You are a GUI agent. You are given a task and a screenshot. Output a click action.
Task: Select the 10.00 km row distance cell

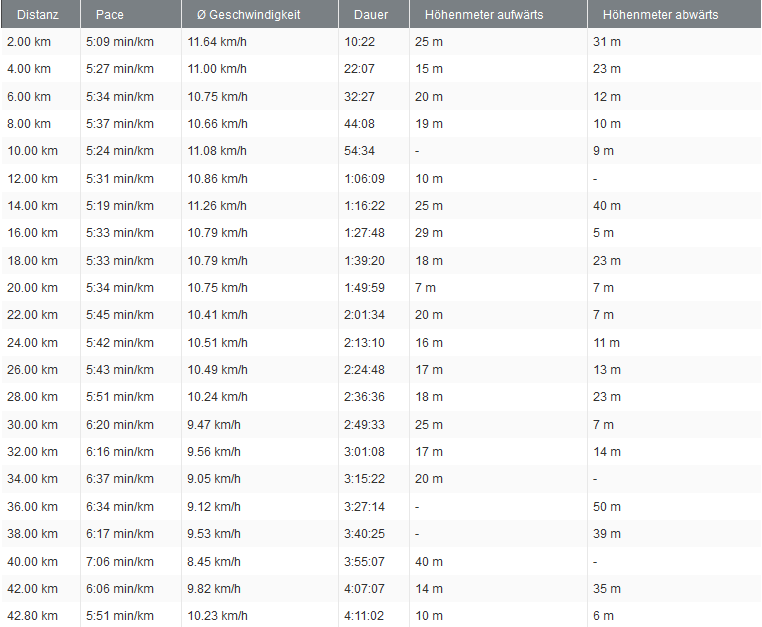[x=32, y=151]
